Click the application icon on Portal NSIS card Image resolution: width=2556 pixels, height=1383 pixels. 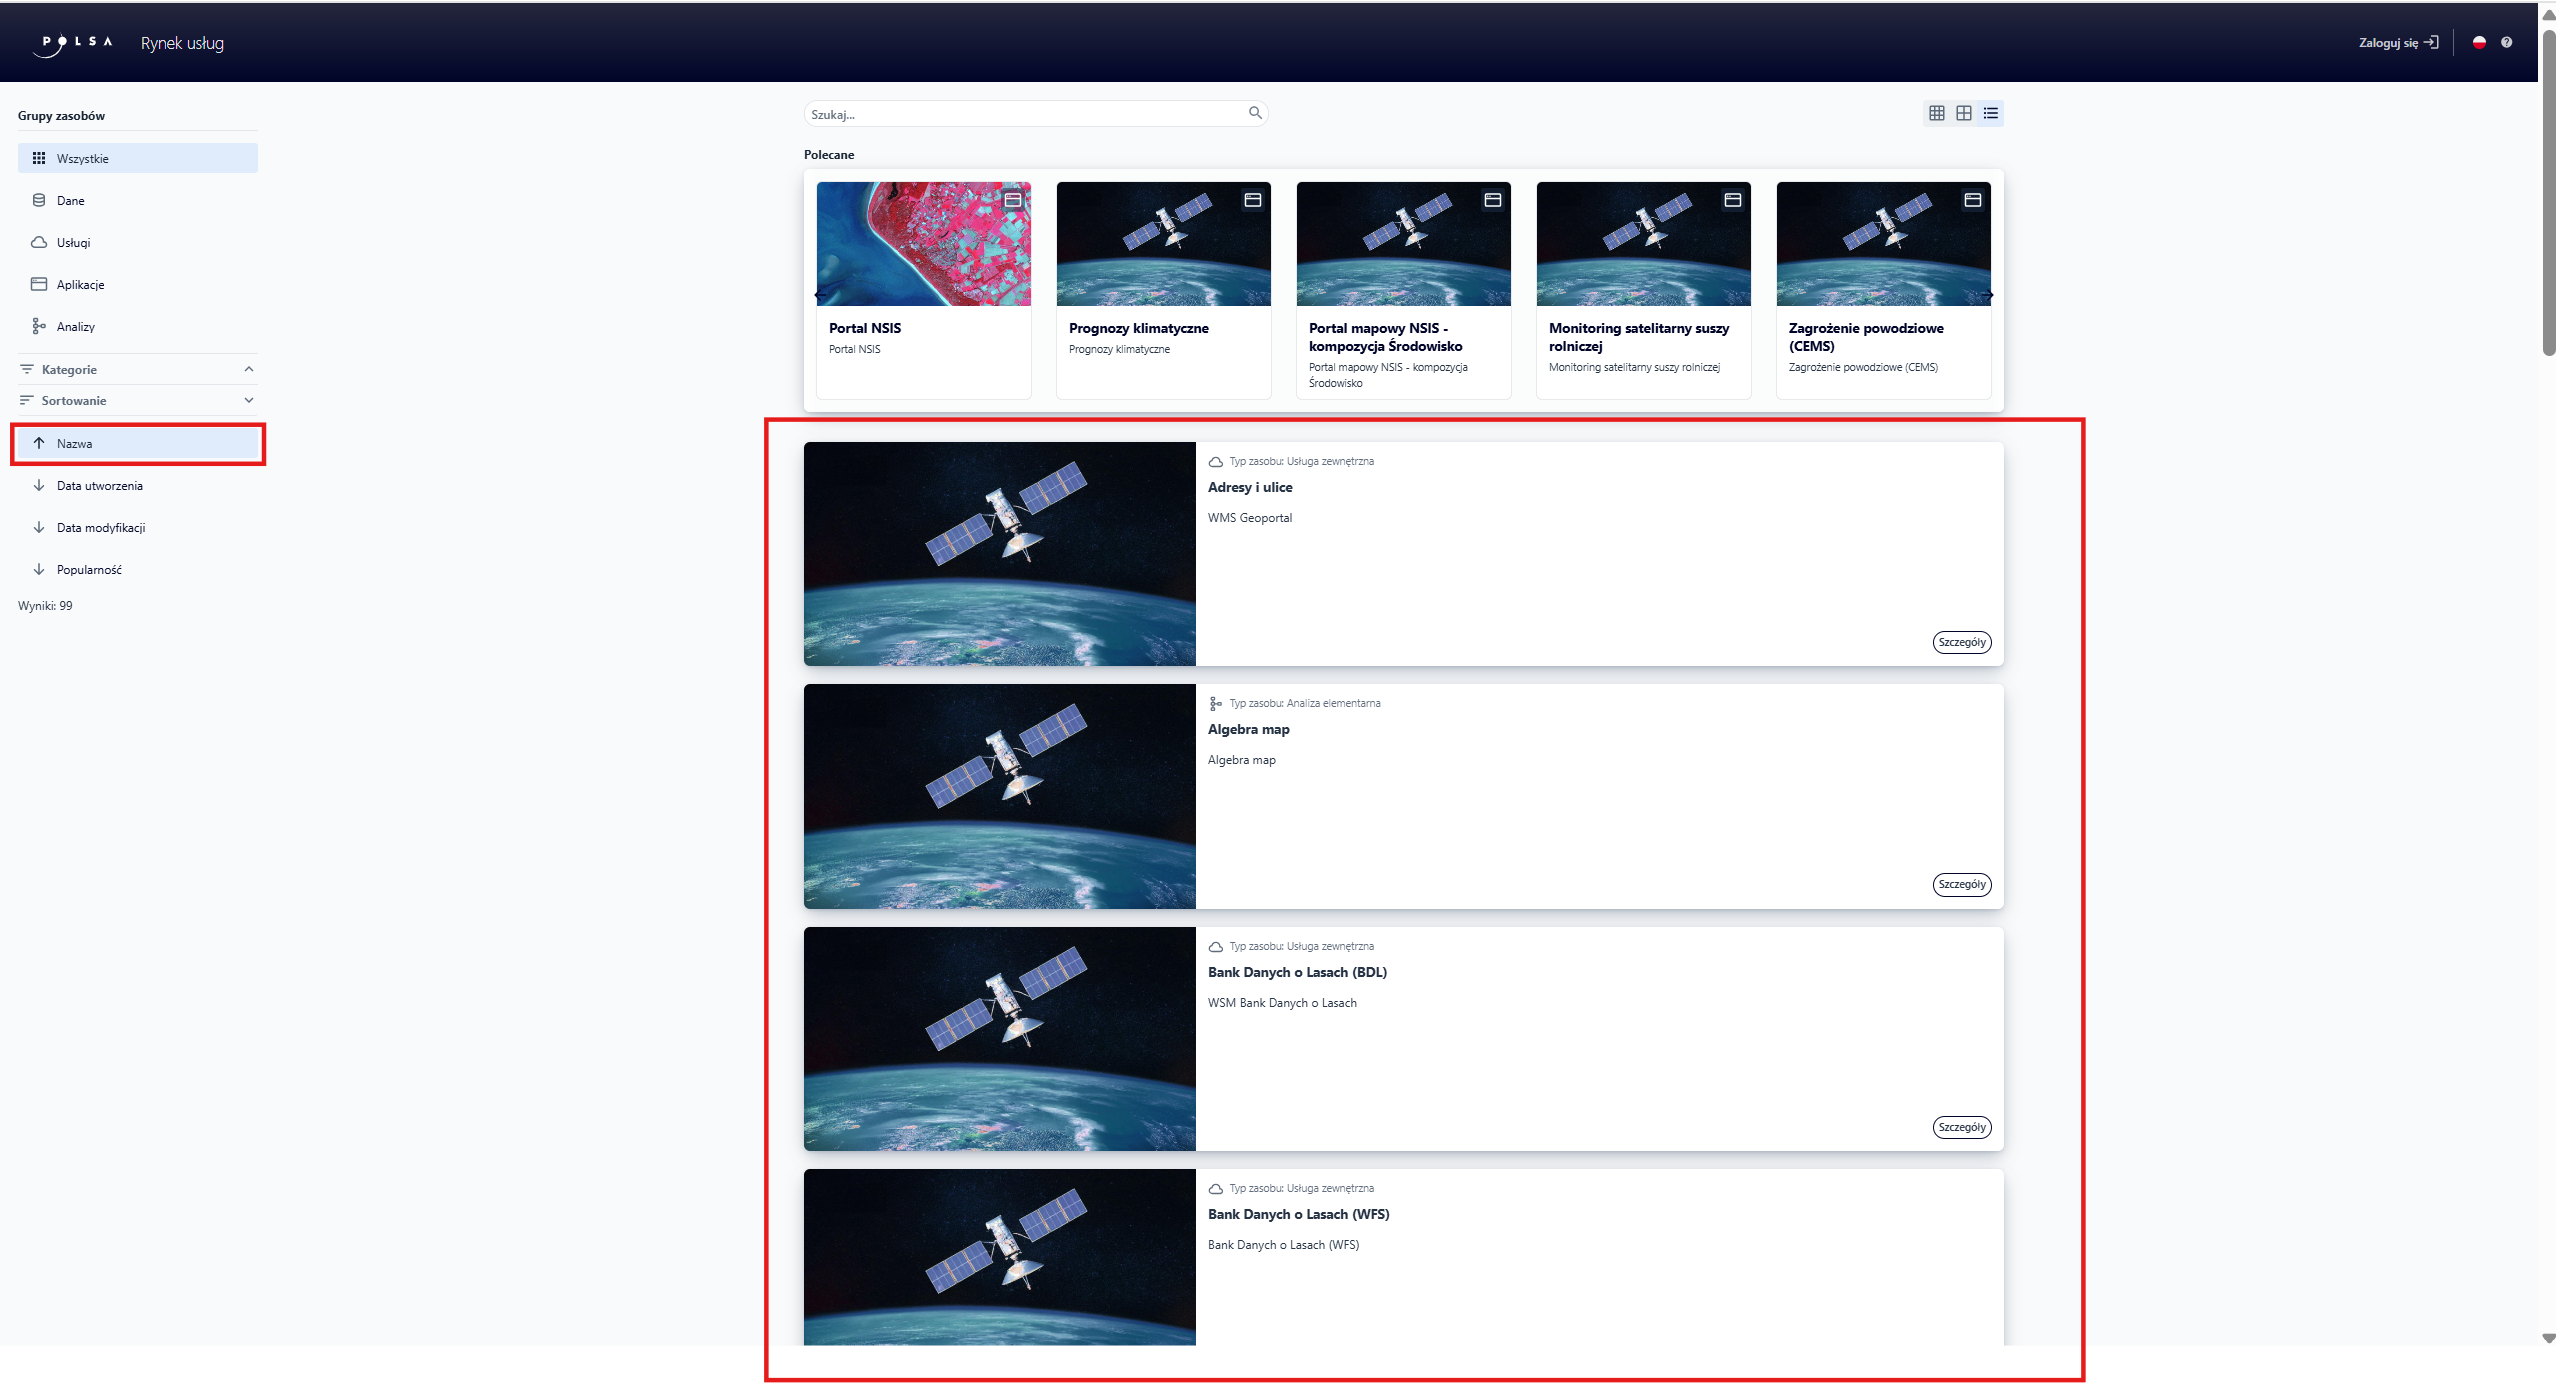coord(1012,200)
